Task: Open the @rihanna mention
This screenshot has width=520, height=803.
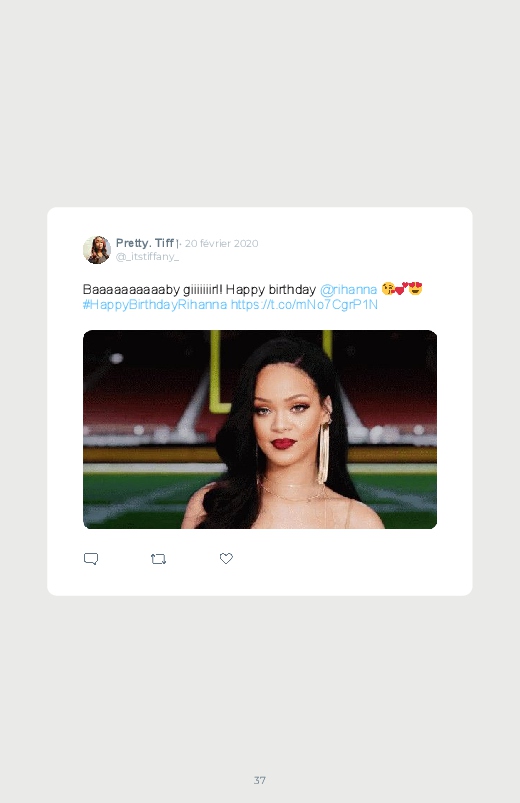Action: point(348,289)
